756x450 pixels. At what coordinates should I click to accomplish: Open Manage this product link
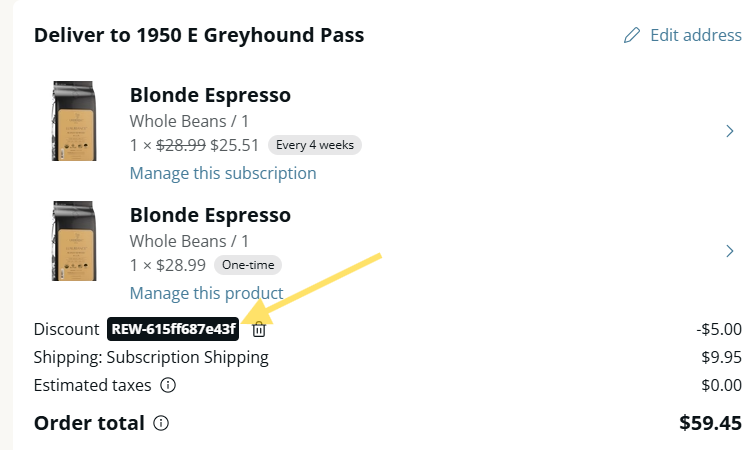coord(206,293)
